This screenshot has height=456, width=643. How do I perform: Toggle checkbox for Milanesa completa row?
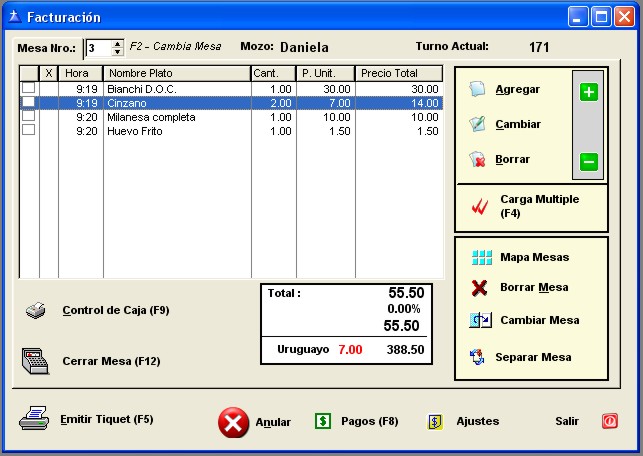(x=28, y=117)
